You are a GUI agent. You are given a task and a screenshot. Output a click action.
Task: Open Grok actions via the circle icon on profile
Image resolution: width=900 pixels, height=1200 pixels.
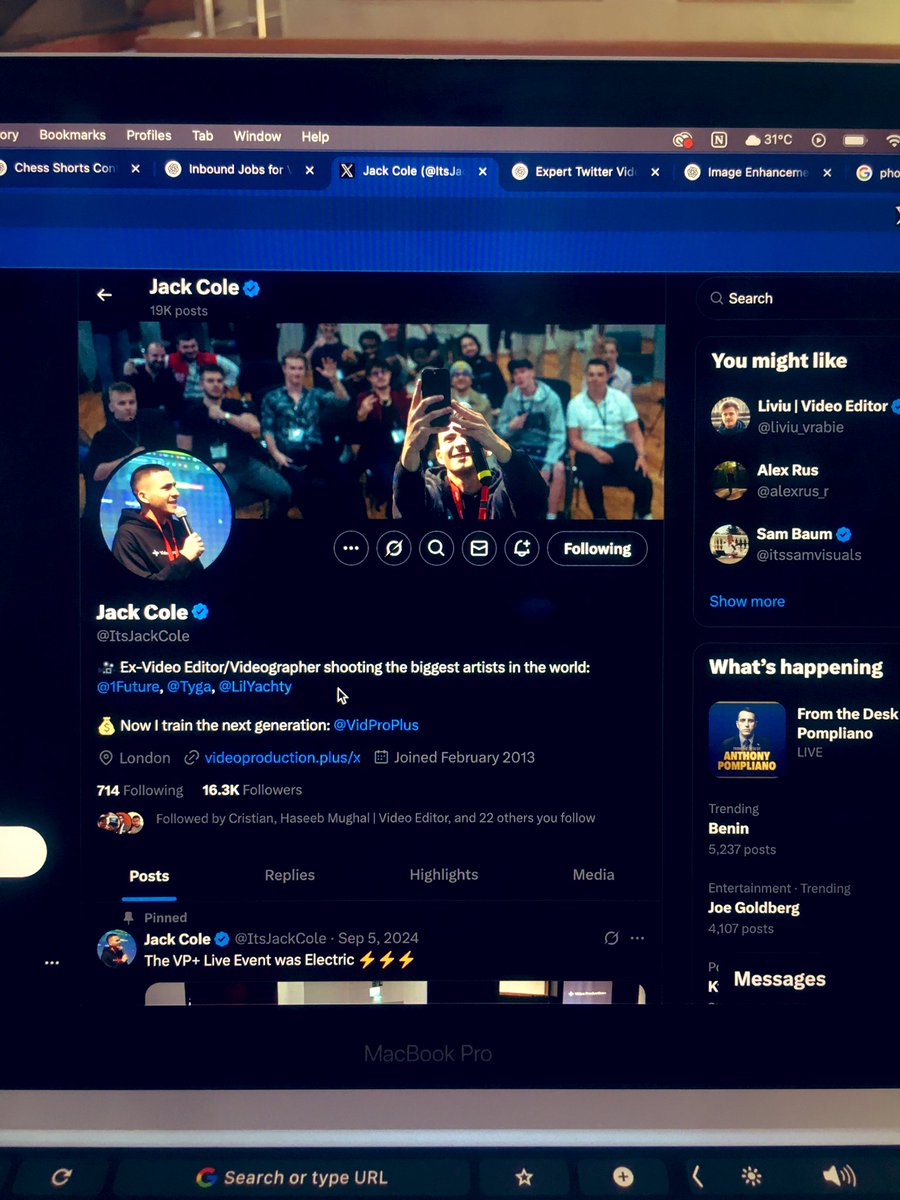393,548
